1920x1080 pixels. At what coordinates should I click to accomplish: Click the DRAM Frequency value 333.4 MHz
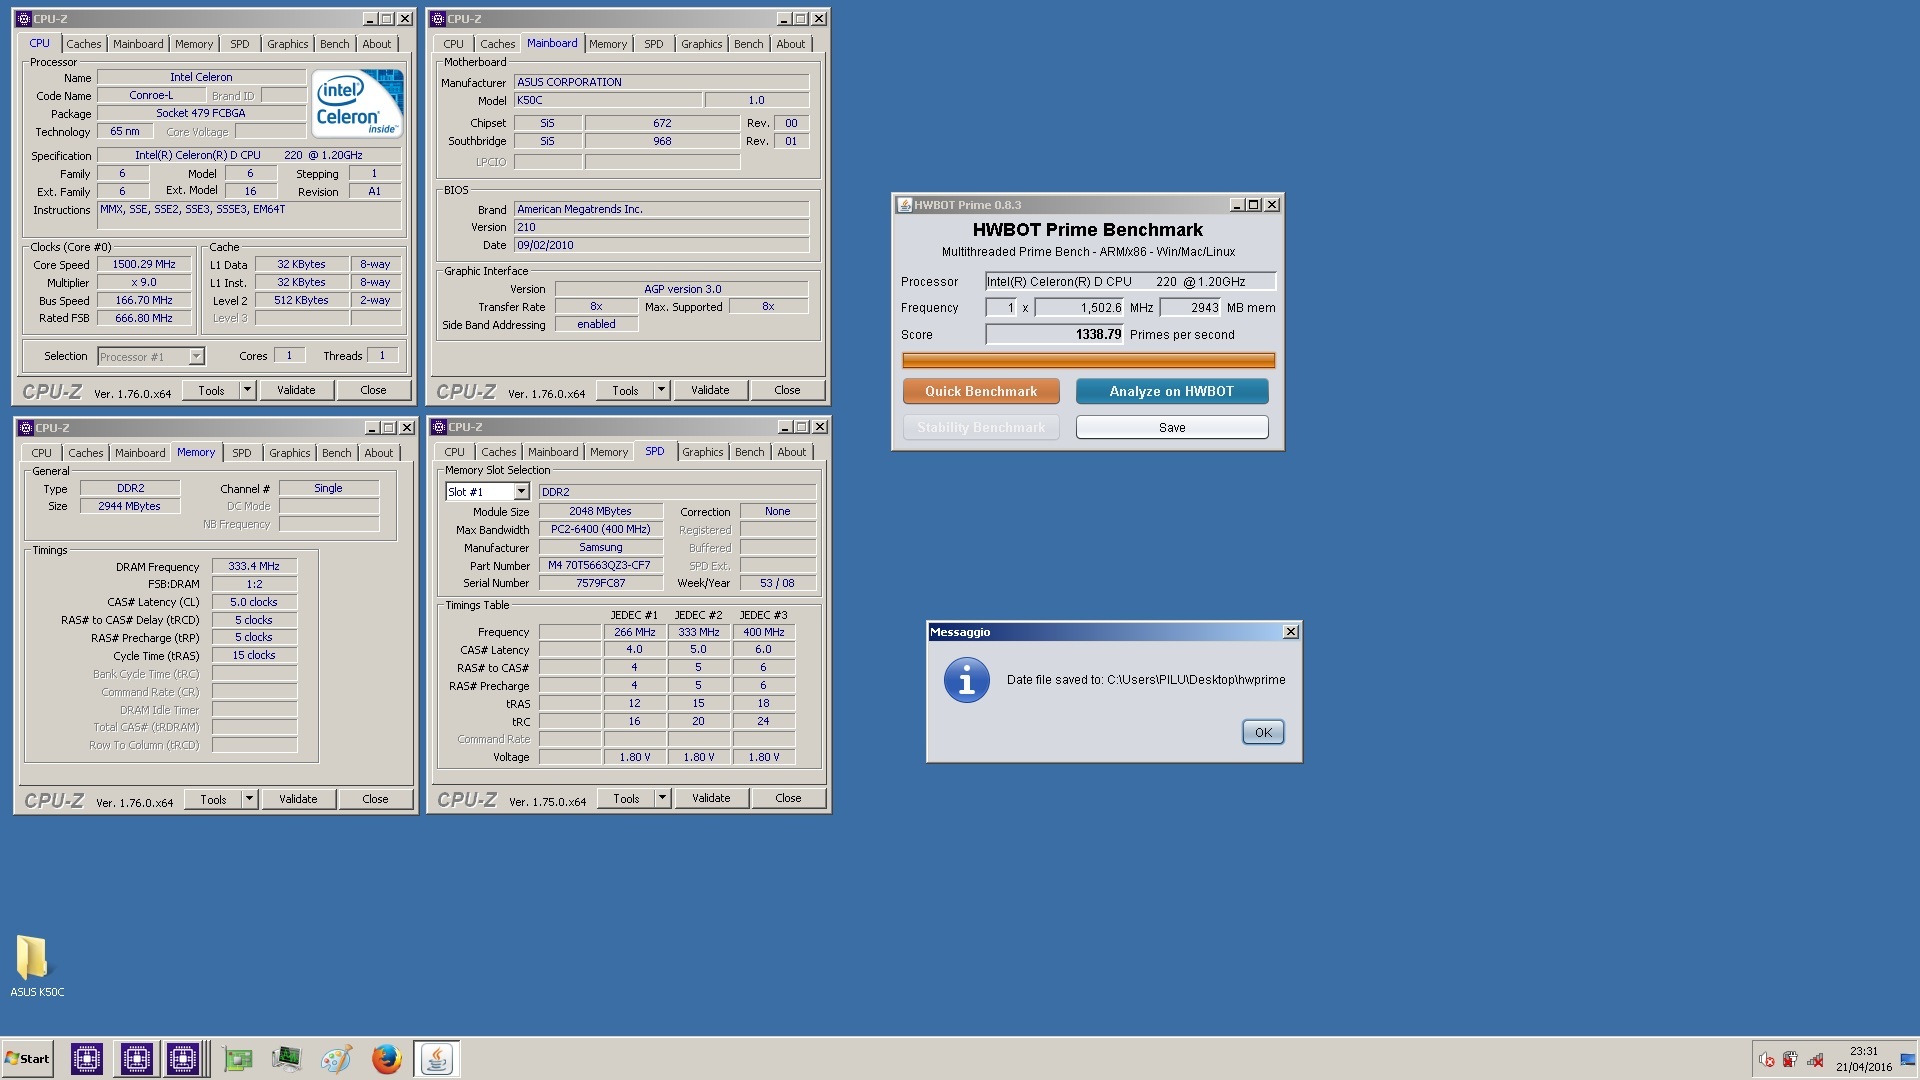254,566
